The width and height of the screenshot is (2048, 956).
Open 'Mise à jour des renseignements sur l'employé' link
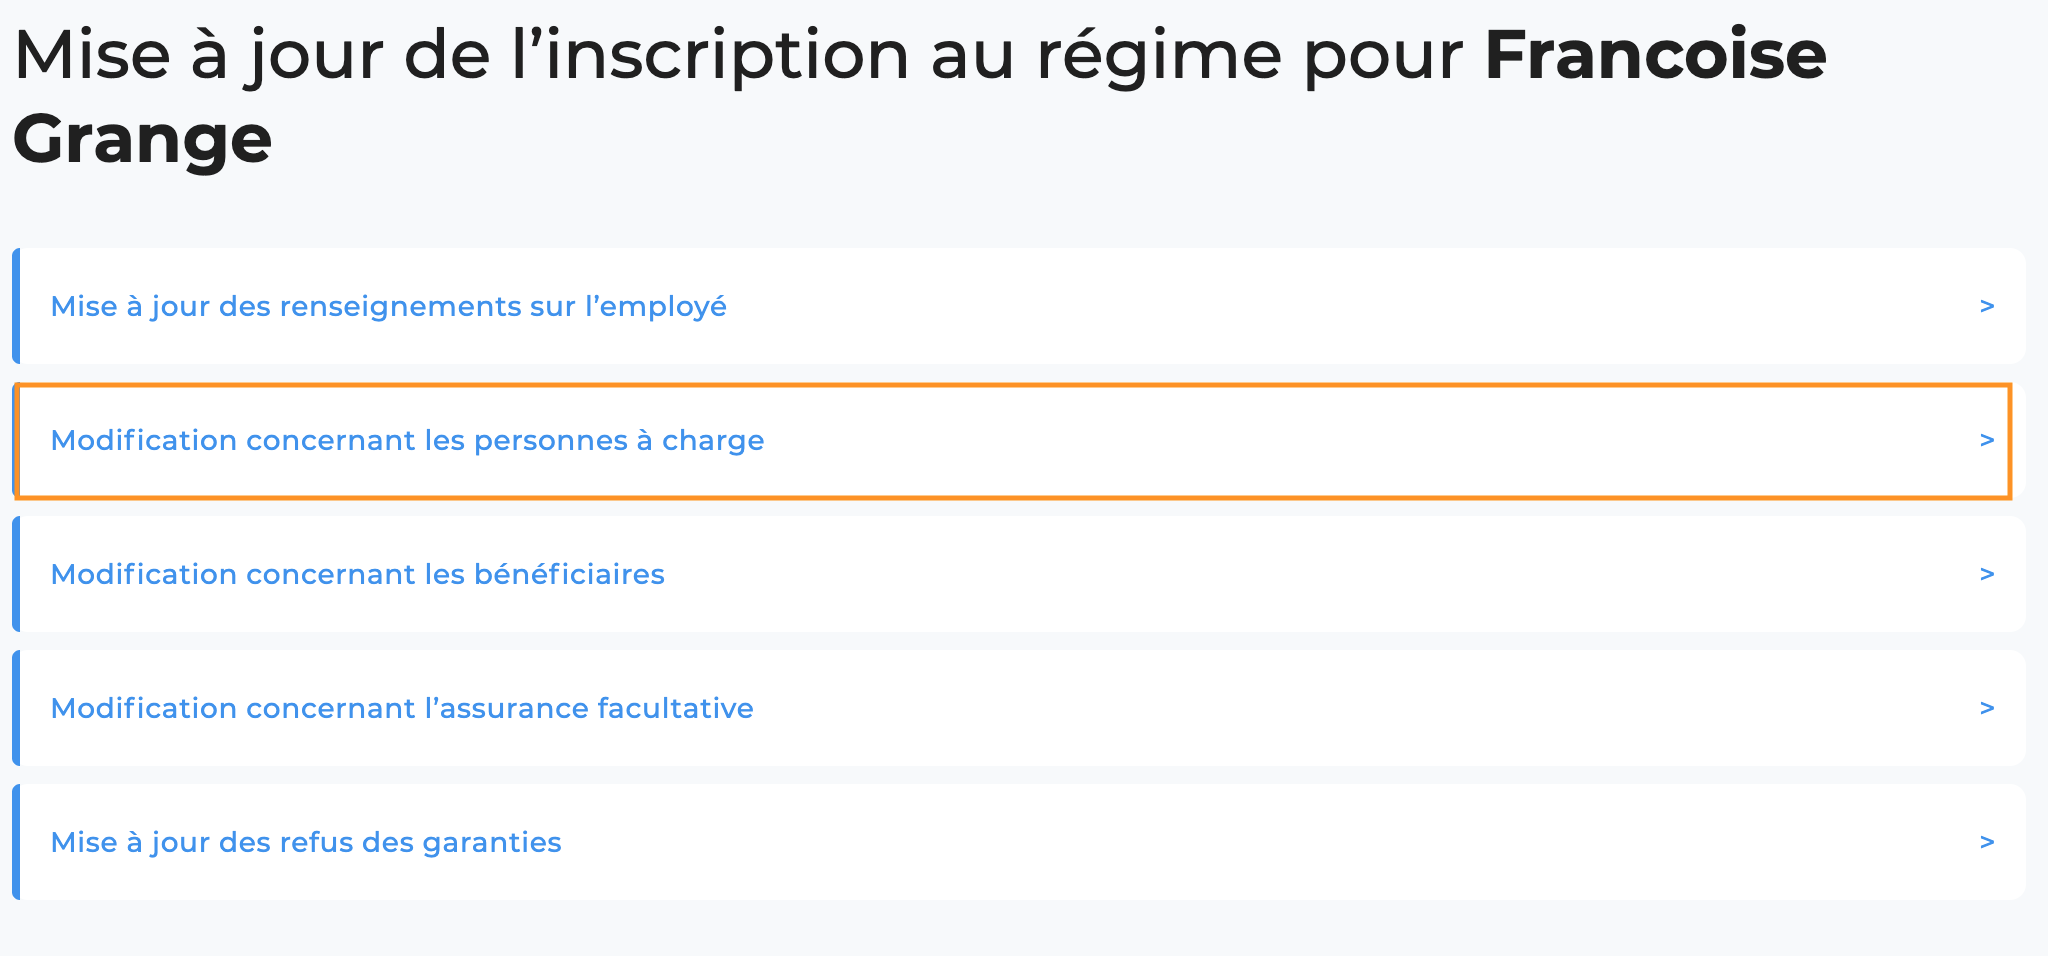point(388,306)
